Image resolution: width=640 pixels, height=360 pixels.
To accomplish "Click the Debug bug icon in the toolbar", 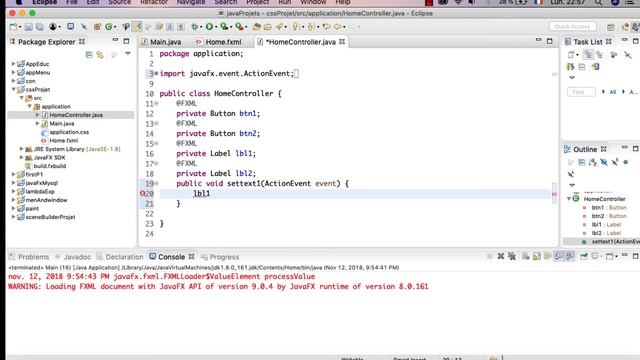I will [195, 27].
